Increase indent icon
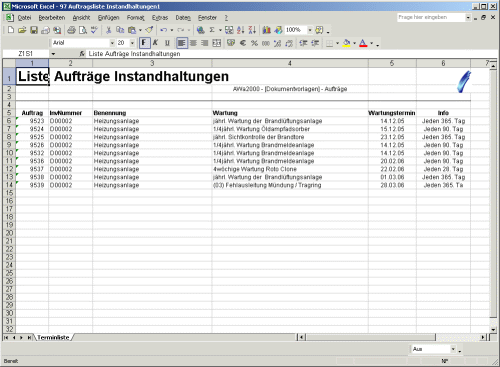The image size is (500, 367). click(315, 43)
